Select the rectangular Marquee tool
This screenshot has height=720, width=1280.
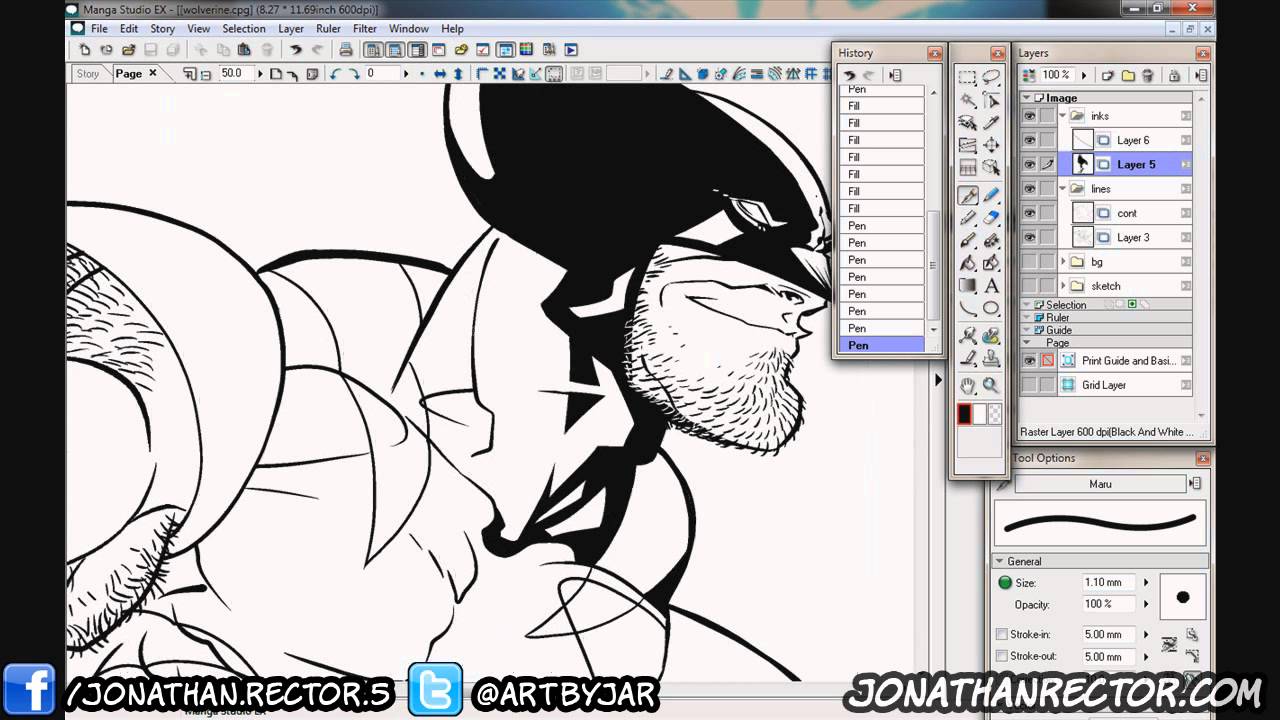[968, 78]
